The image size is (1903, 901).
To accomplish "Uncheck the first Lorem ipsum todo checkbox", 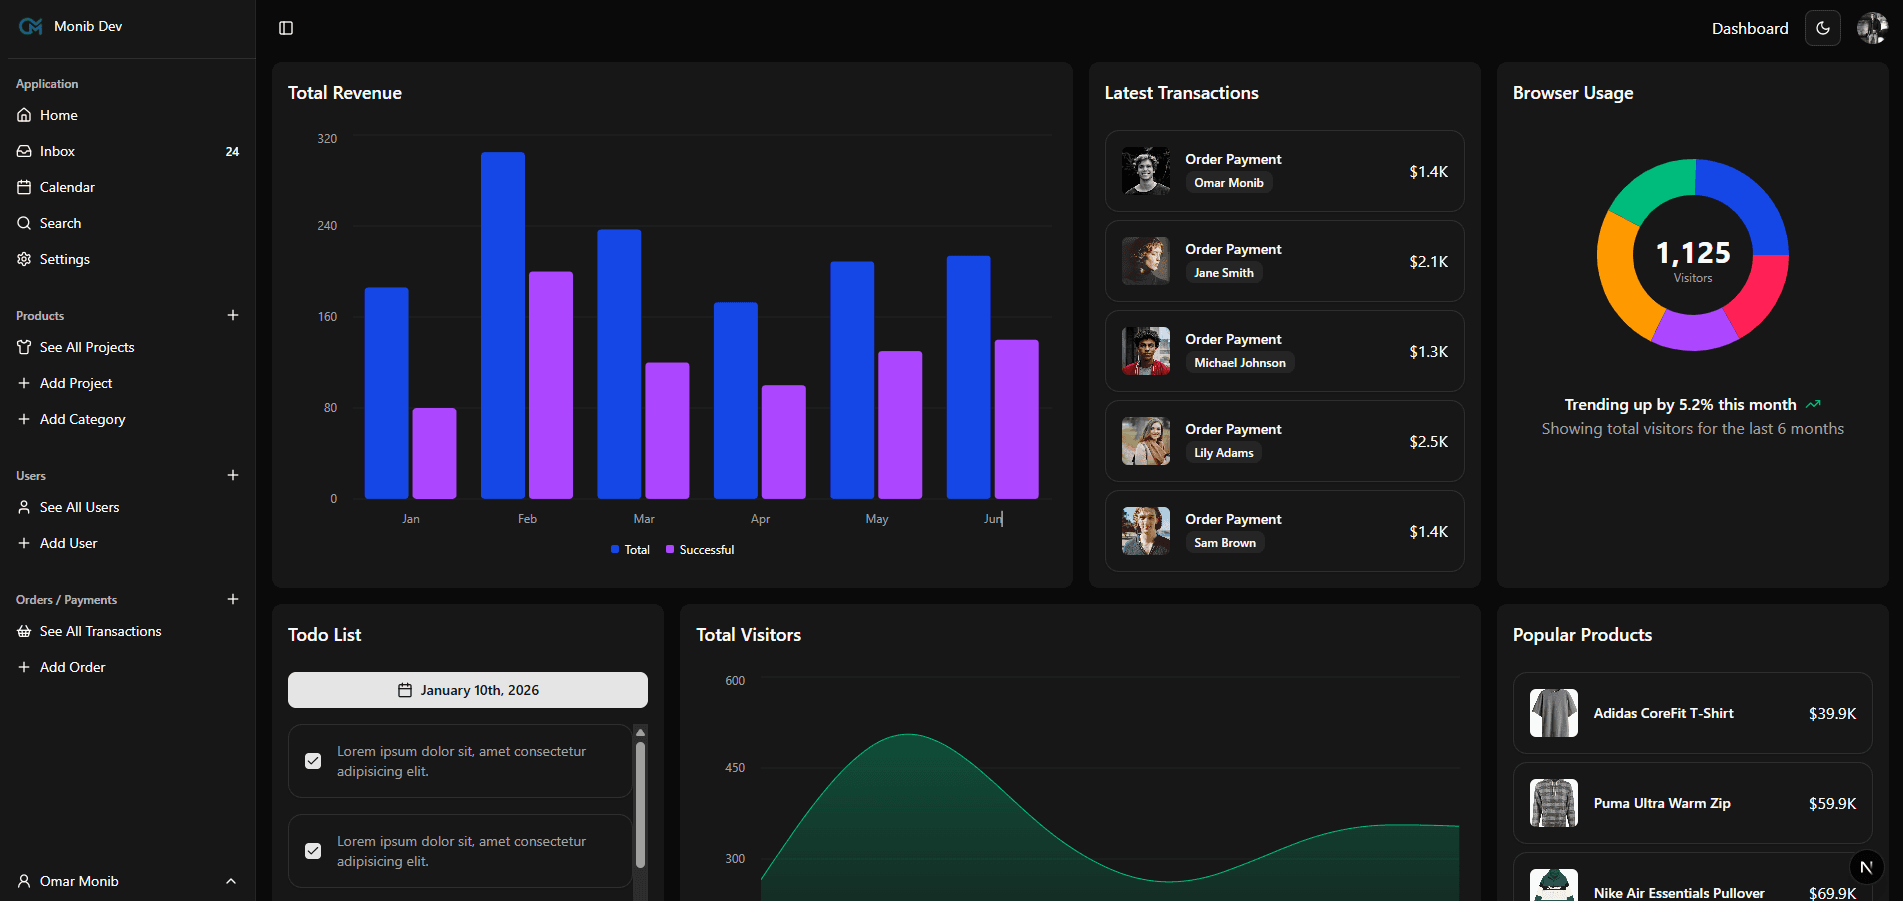I will 313,761.
